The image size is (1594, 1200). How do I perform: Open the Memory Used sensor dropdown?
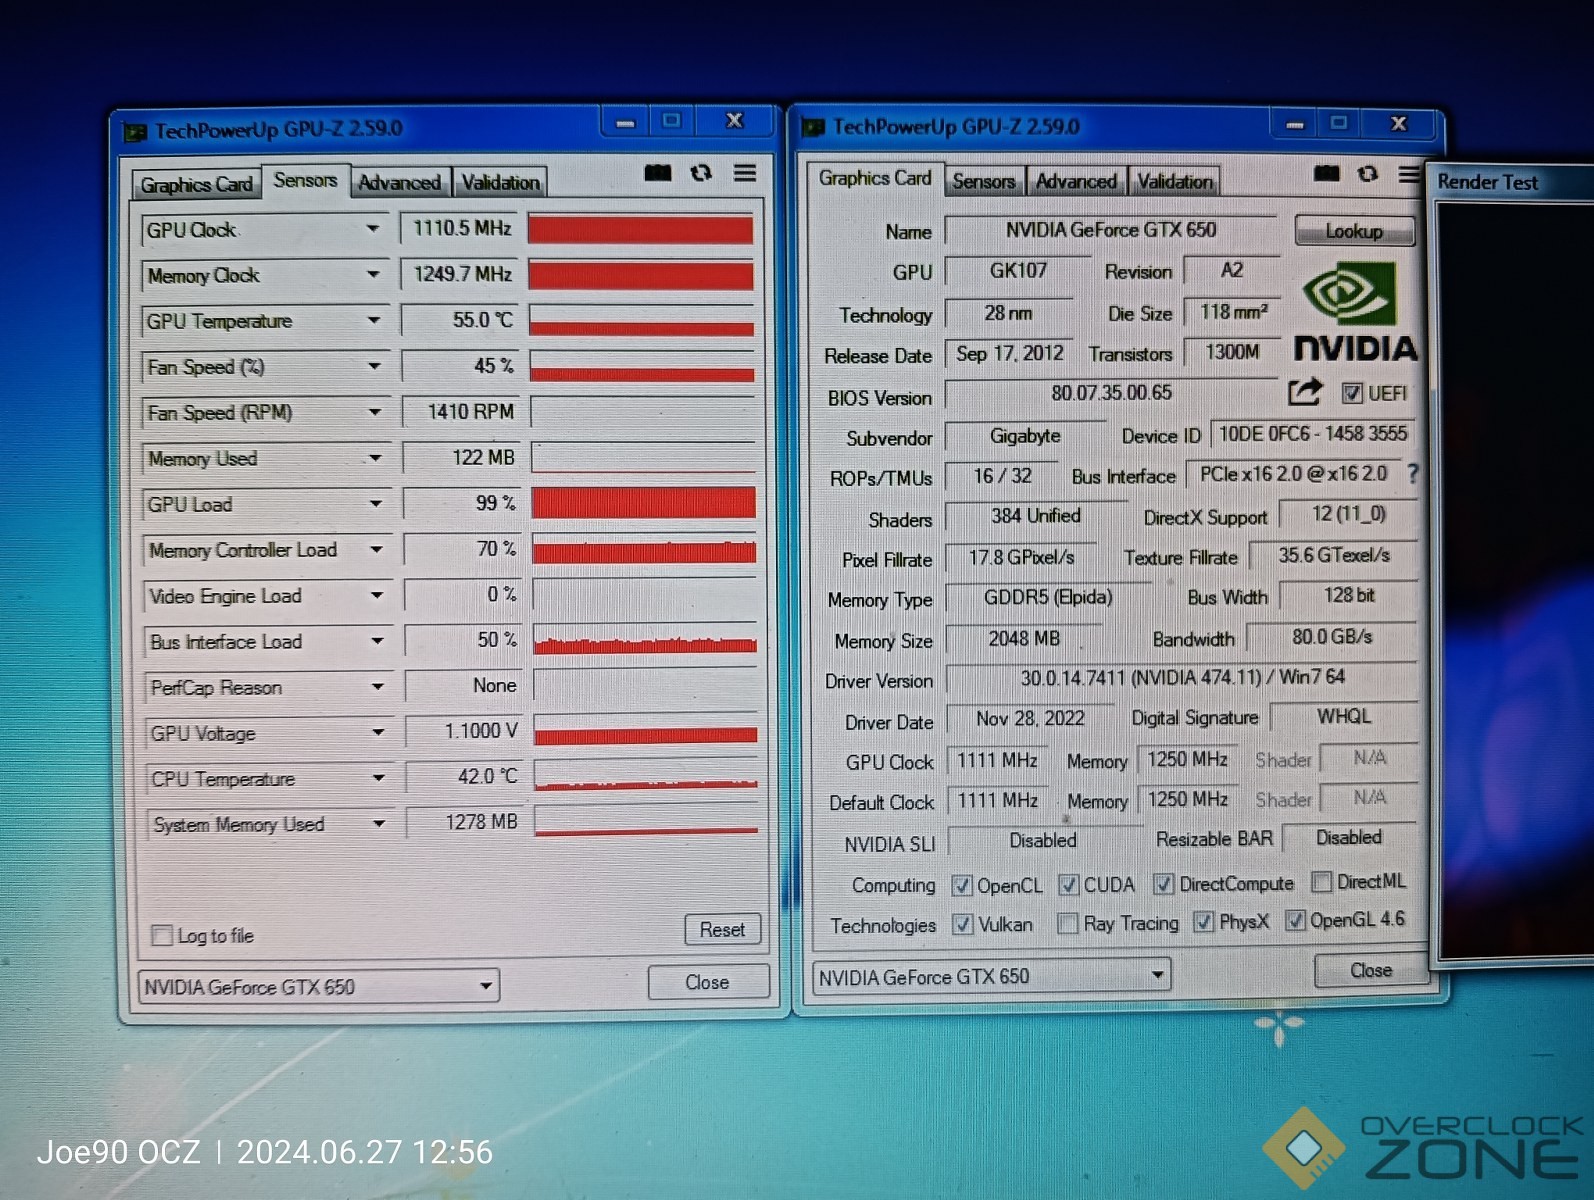(x=375, y=458)
